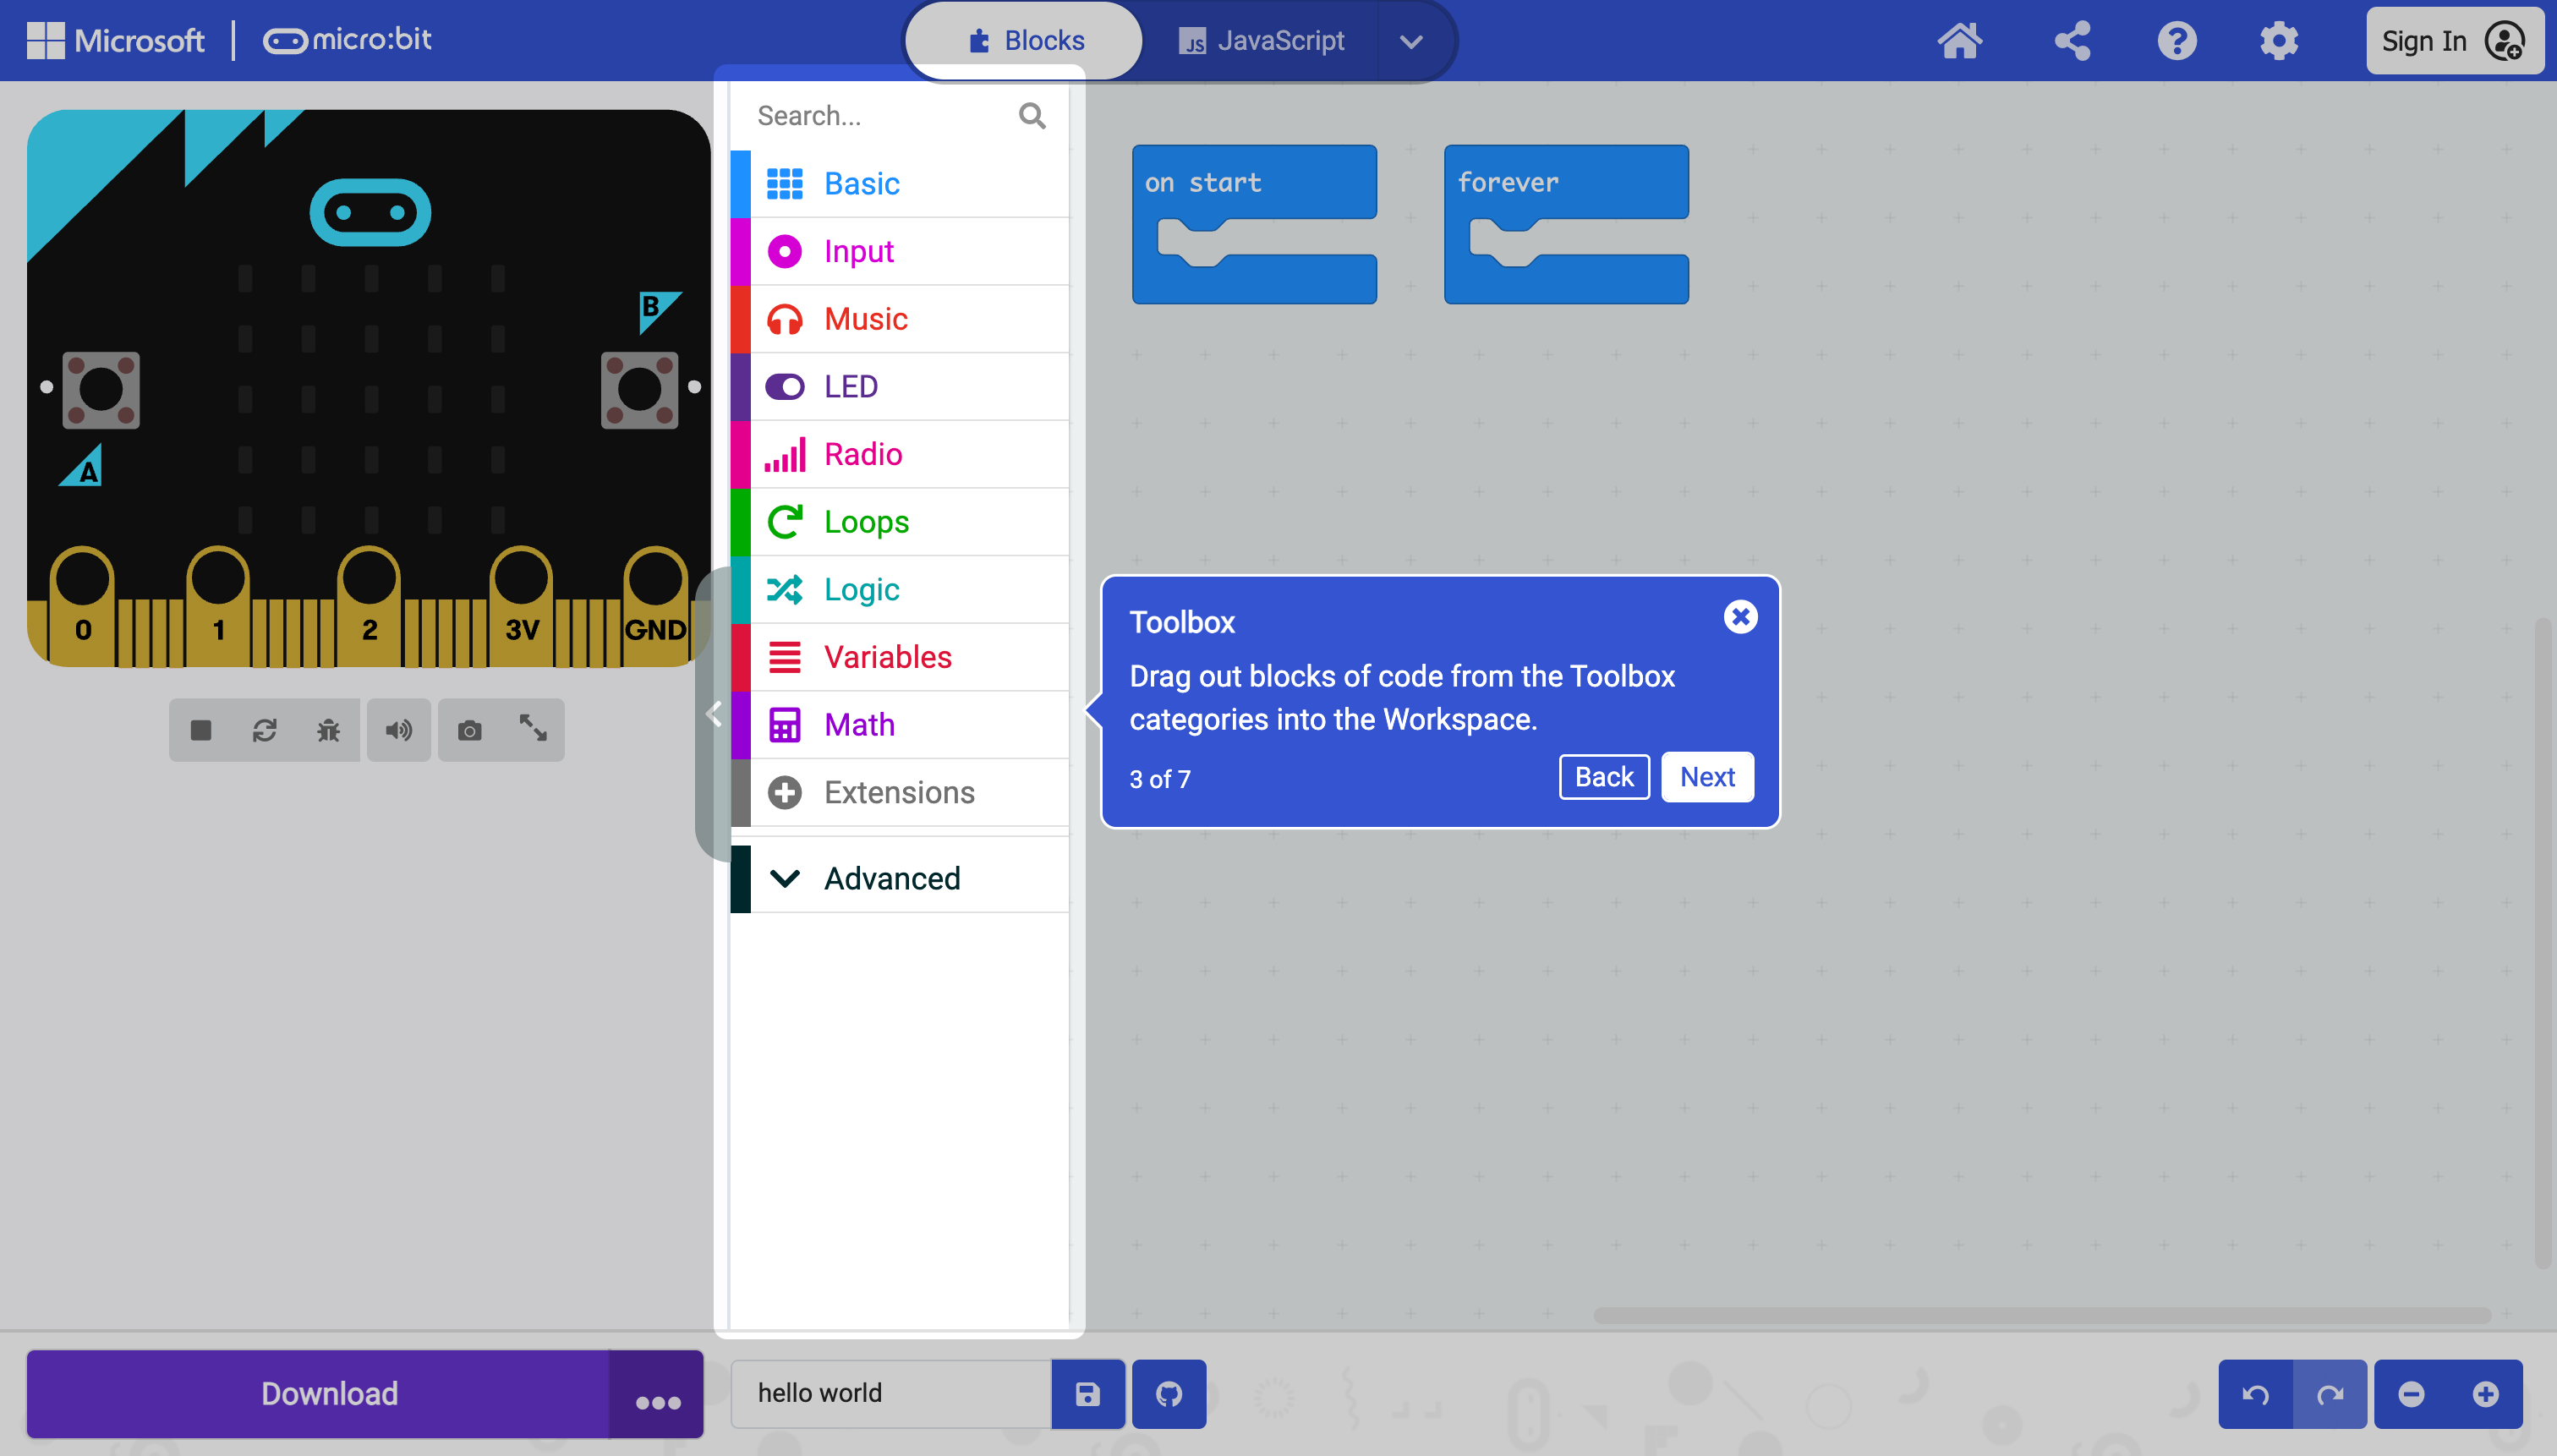
Task: Toggle simulator debug mode bug icon
Action: (328, 730)
